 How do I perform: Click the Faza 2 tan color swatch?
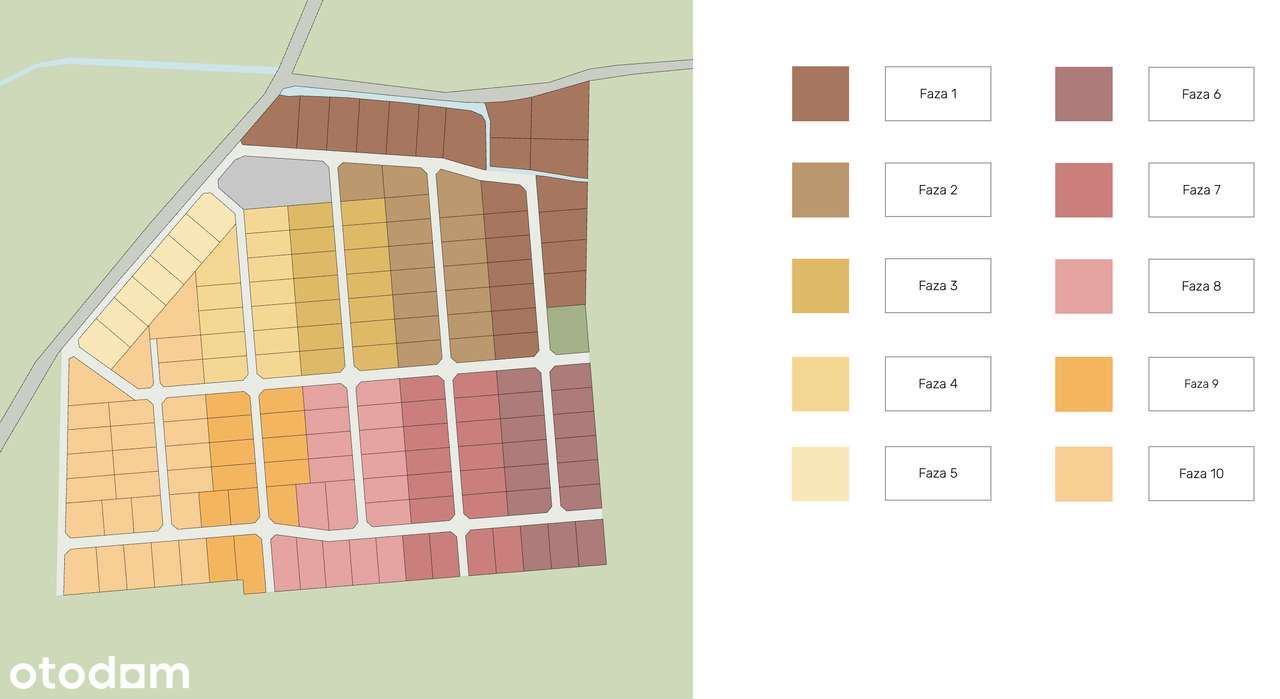coord(820,190)
